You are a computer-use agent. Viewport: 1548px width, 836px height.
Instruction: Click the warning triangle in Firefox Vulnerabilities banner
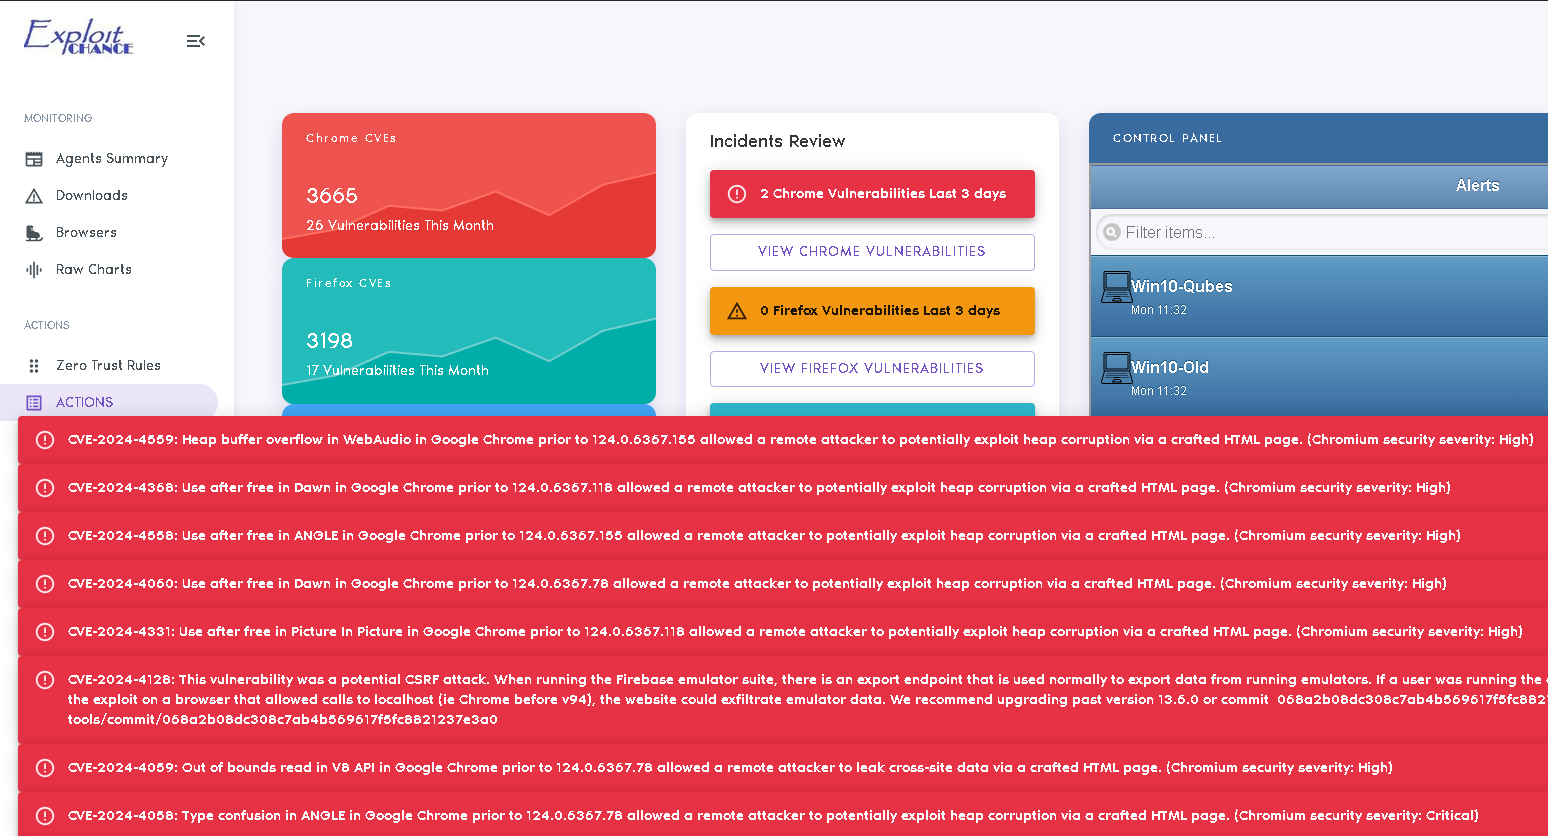[x=737, y=311]
